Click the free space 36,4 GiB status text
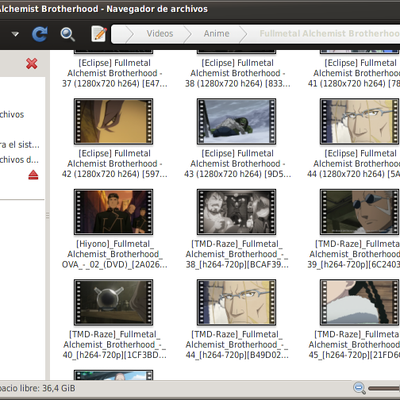This screenshot has width=400, height=400. (x=37, y=388)
